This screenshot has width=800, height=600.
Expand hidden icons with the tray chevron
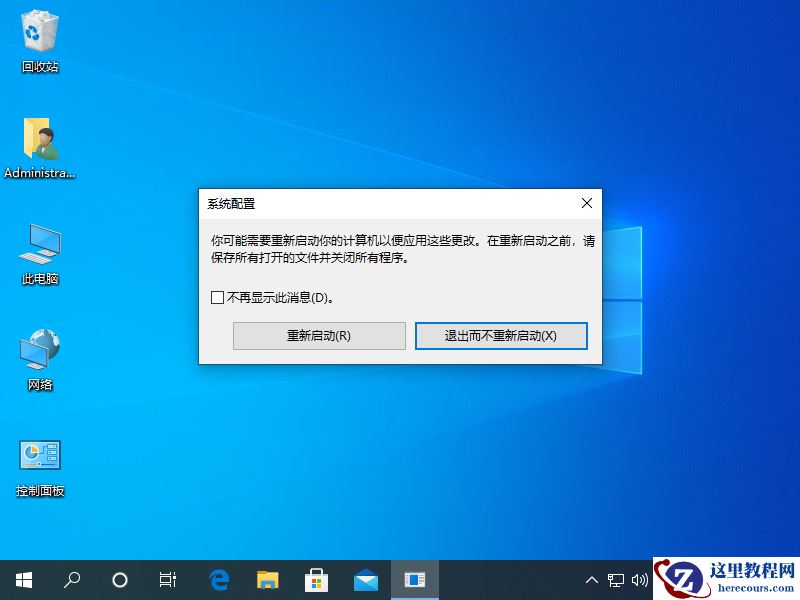(x=592, y=579)
